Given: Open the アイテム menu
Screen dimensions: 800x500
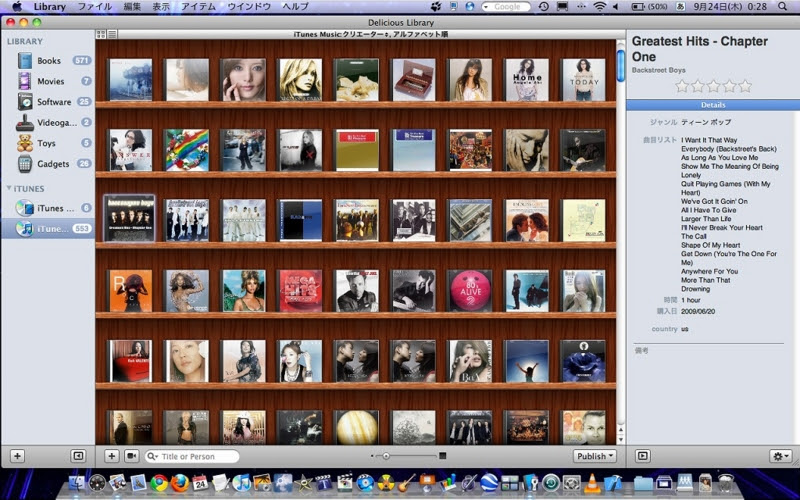Looking at the screenshot, I should point(198,7).
